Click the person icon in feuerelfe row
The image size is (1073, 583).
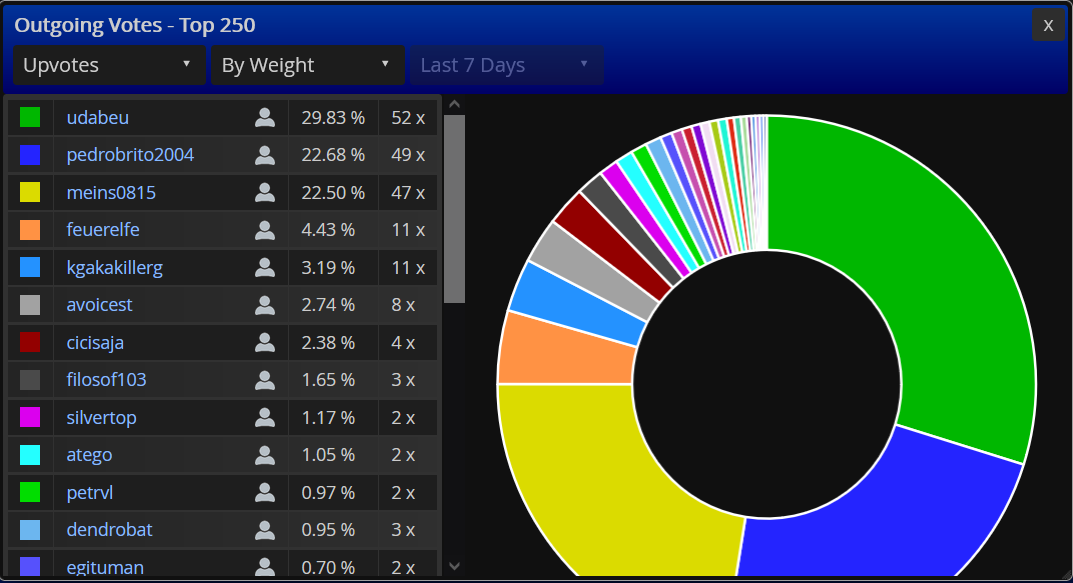point(265,230)
